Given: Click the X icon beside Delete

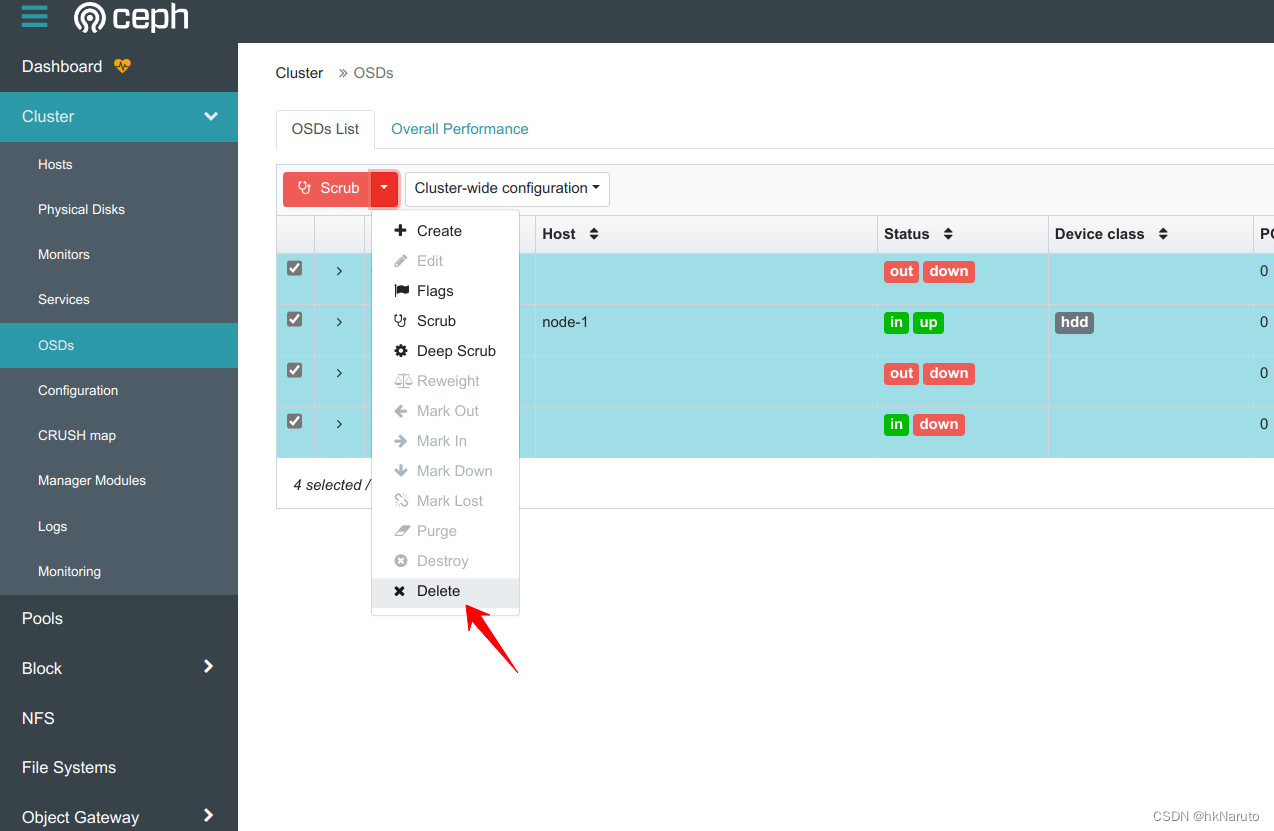Looking at the screenshot, I should (400, 591).
